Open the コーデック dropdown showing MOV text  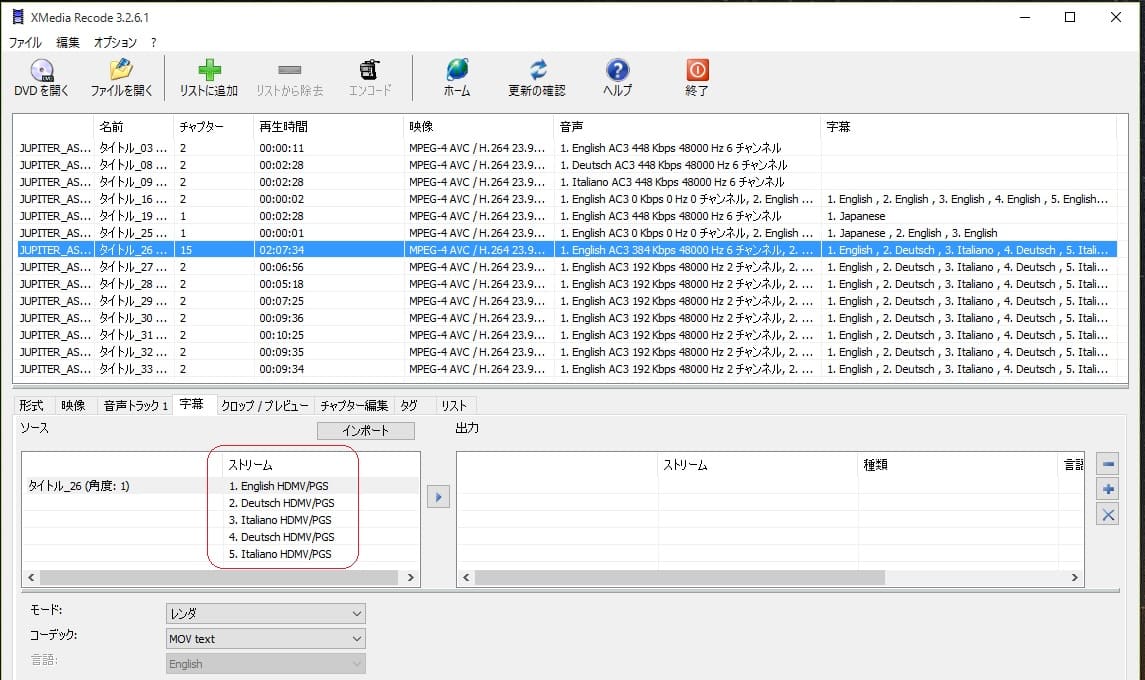pos(265,638)
